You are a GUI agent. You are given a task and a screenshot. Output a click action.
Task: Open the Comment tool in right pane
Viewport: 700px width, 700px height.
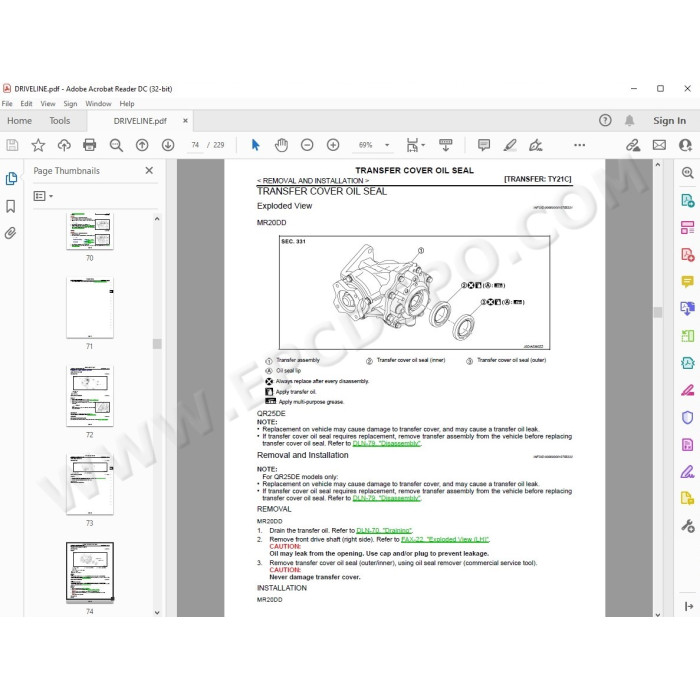tap(688, 281)
